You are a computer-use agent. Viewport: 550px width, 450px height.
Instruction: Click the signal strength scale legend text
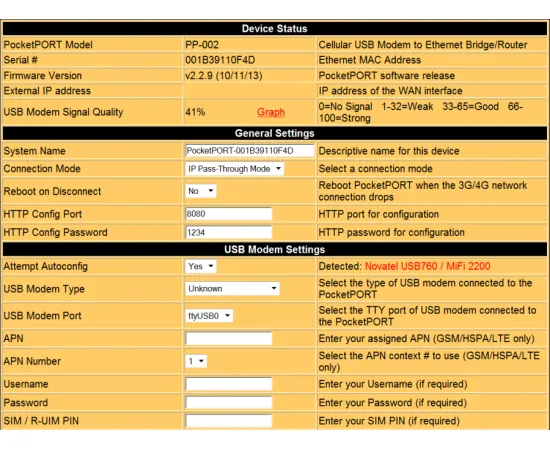tap(421, 112)
